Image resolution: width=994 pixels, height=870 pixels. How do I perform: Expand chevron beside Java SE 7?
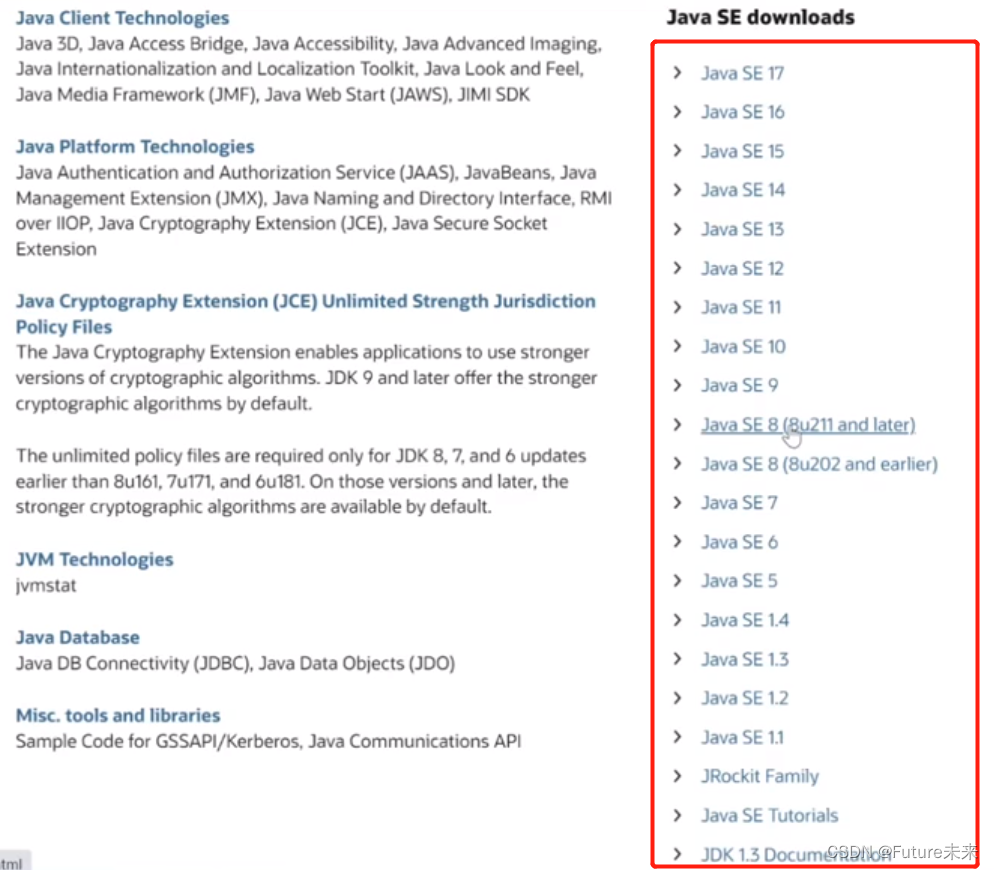tap(678, 503)
